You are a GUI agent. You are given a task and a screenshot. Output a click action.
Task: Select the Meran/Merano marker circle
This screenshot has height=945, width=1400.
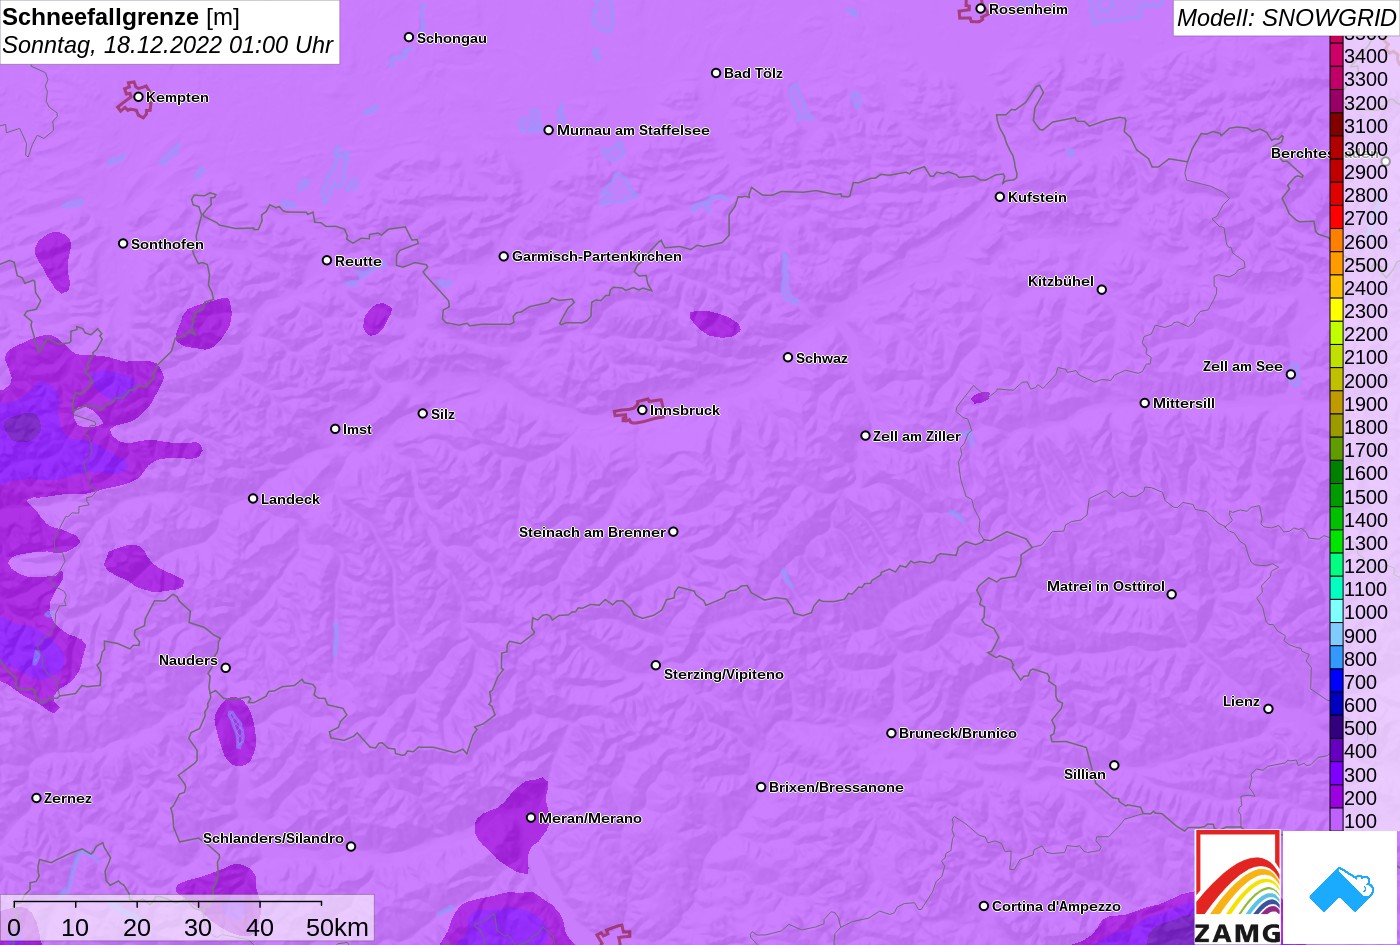(x=531, y=818)
